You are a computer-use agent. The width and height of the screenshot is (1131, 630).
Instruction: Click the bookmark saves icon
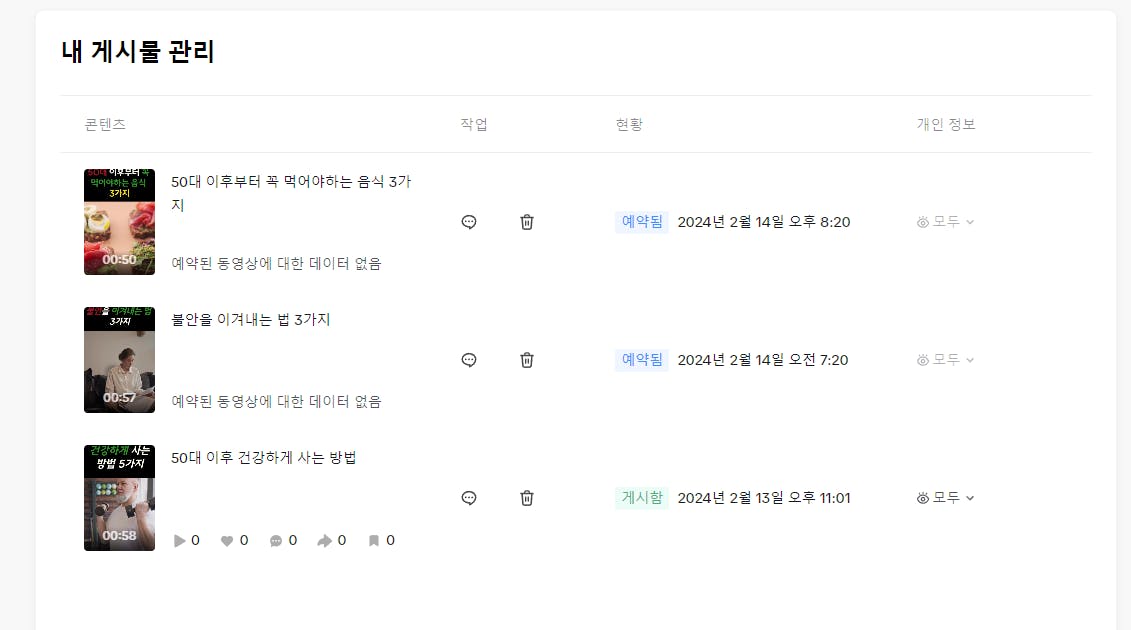pyautogui.click(x=374, y=541)
